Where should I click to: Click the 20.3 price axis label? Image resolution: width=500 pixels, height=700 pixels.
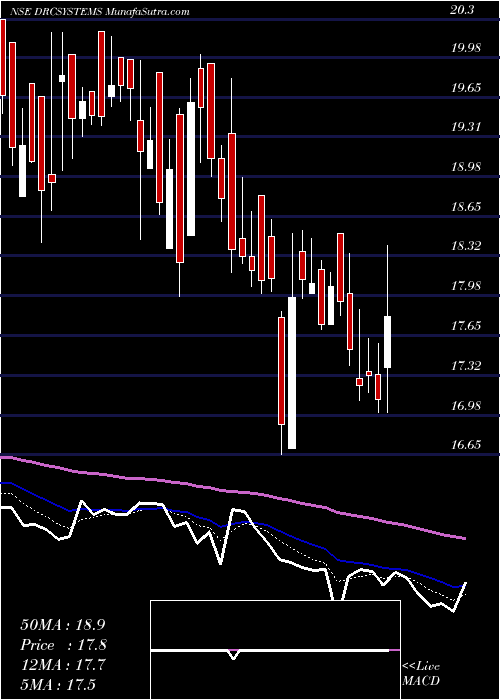[462, 11]
